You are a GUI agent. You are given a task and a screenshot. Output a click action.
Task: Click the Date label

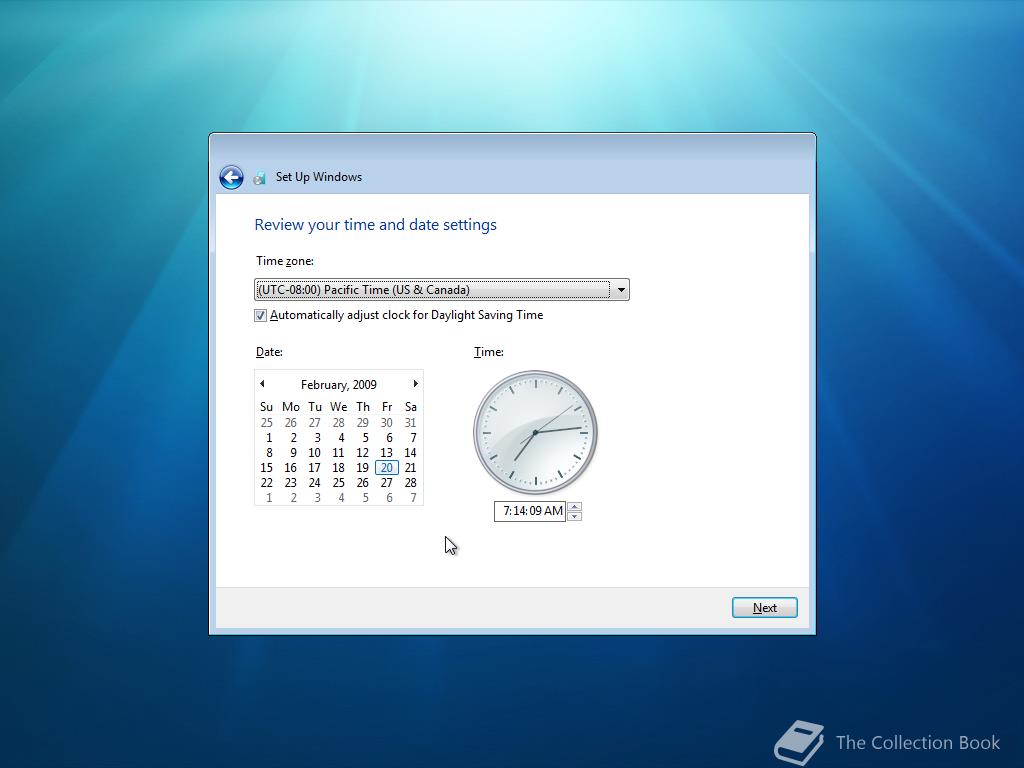click(269, 351)
